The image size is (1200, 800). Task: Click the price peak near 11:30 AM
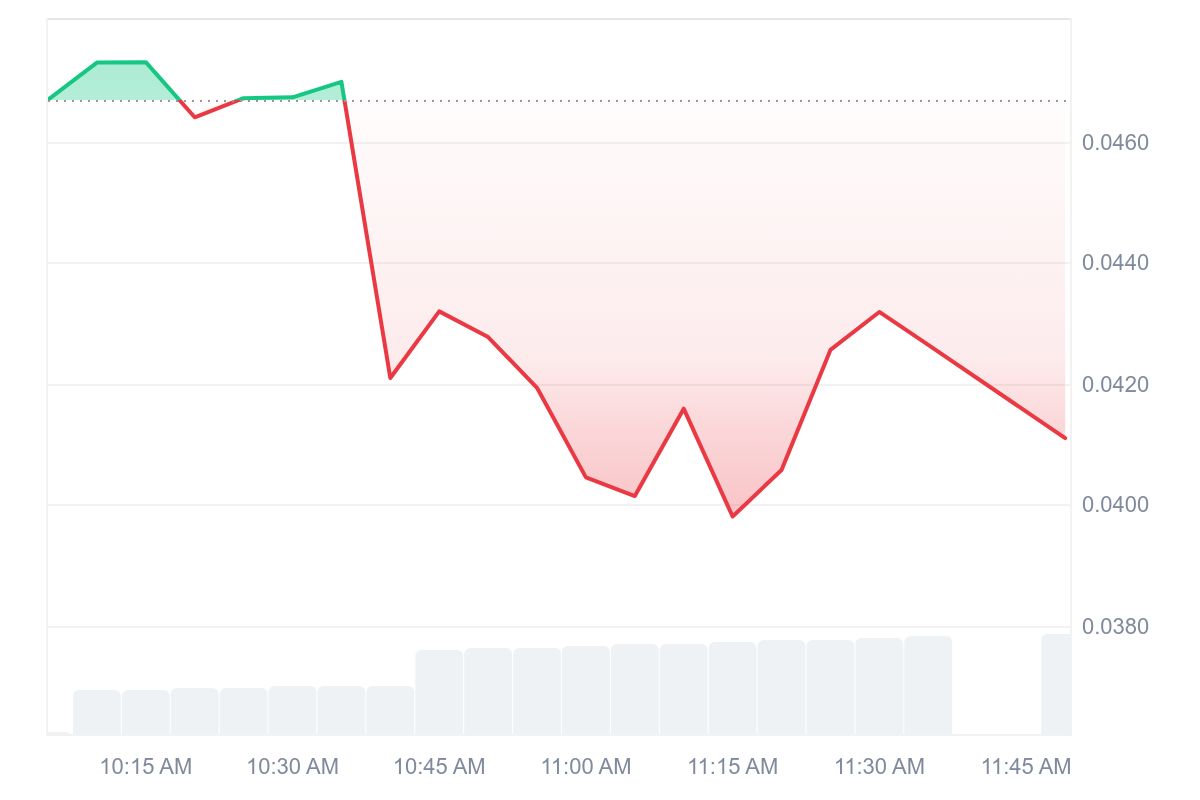880,312
